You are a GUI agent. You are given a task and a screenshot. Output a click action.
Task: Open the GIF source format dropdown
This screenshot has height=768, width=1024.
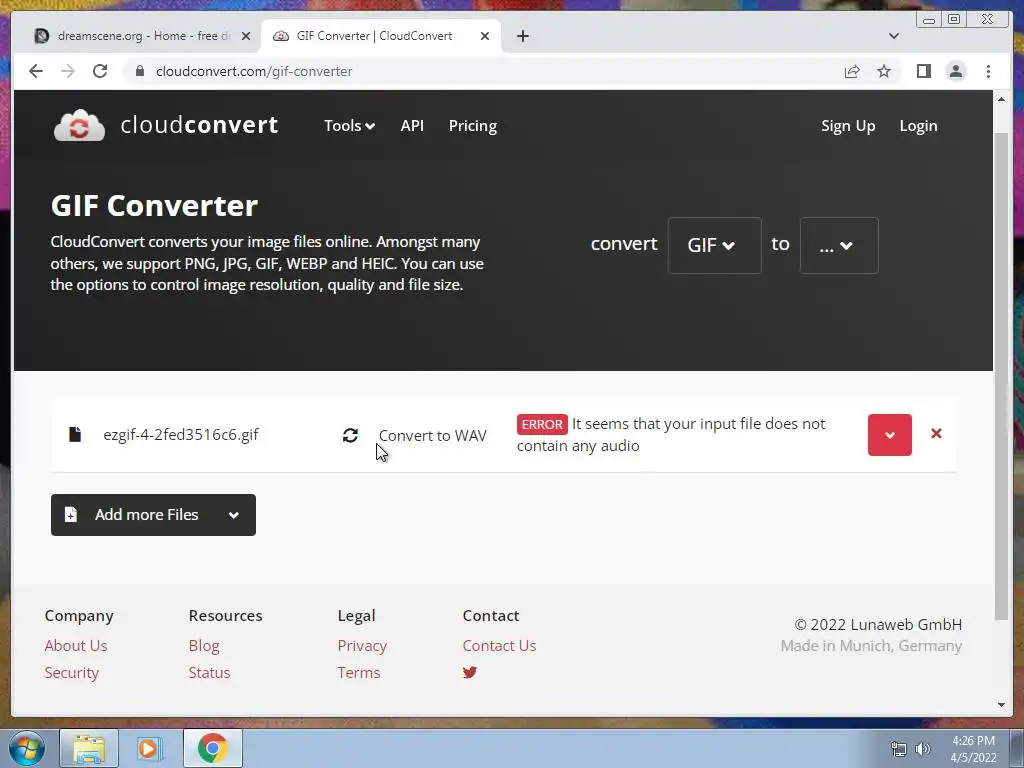(714, 246)
